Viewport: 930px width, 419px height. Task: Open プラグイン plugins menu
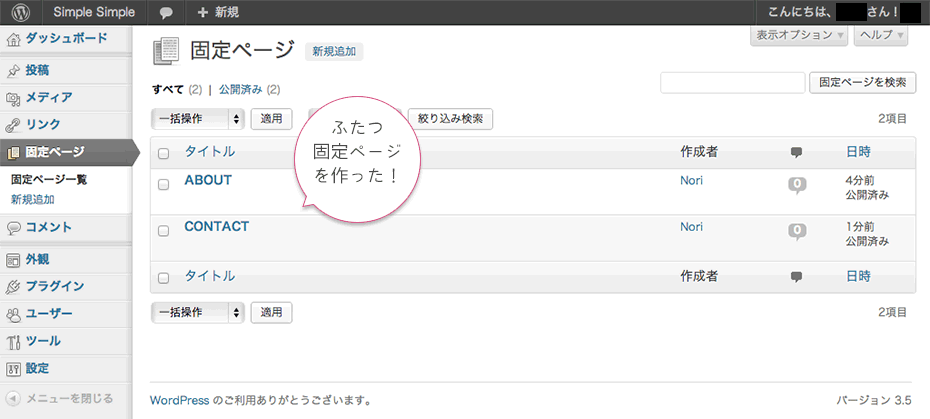tap(54, 286)
